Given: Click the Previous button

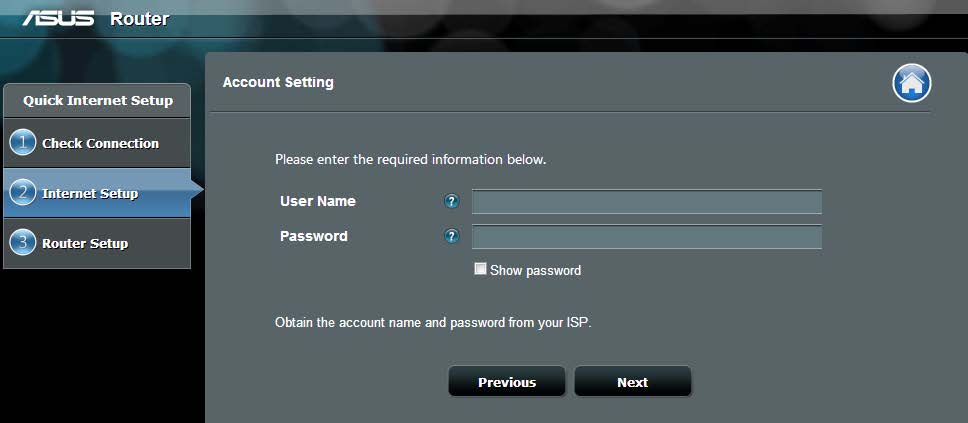Looking at the screenshot, I should click(x=507, y=382).
